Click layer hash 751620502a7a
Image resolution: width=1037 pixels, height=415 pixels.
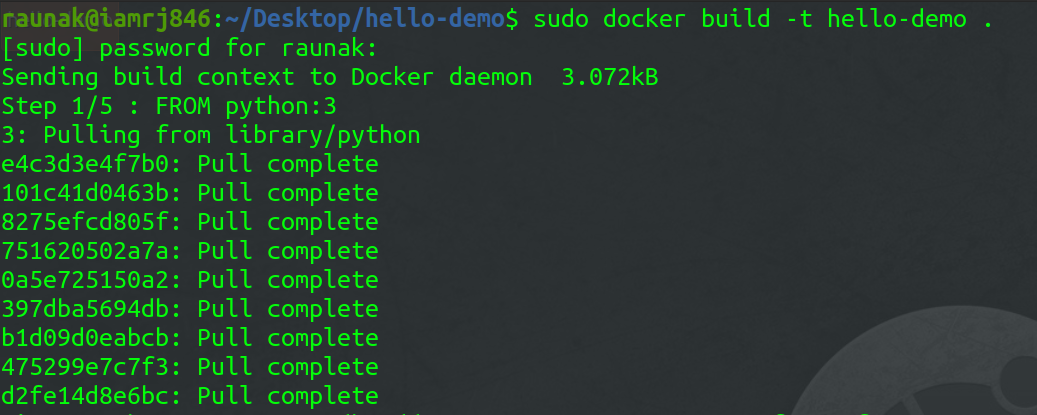tap(94, 251)
